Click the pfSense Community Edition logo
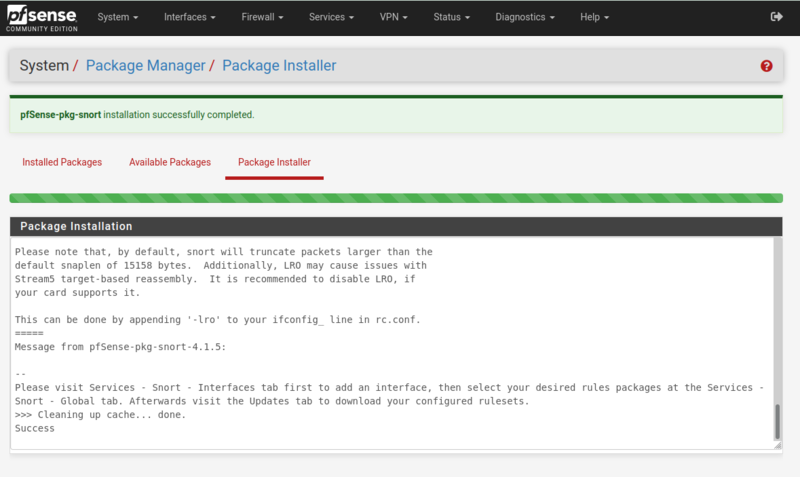 point(43,17)
